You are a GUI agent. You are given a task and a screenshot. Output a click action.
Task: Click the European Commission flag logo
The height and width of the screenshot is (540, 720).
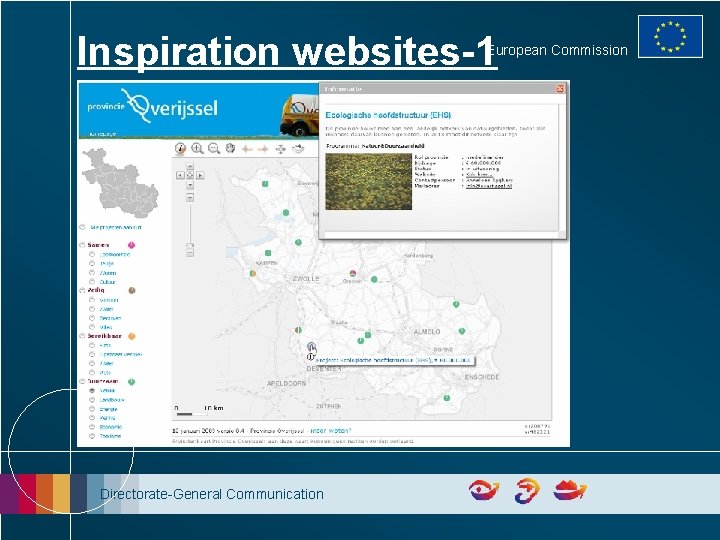[670, 36]
